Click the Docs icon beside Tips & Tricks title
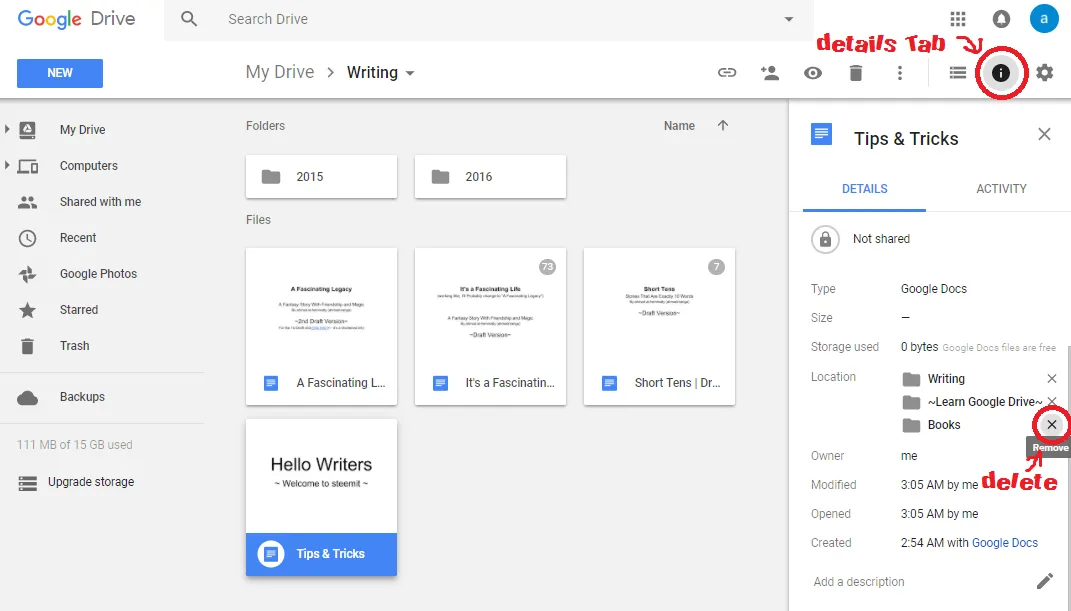 point(822,134)
